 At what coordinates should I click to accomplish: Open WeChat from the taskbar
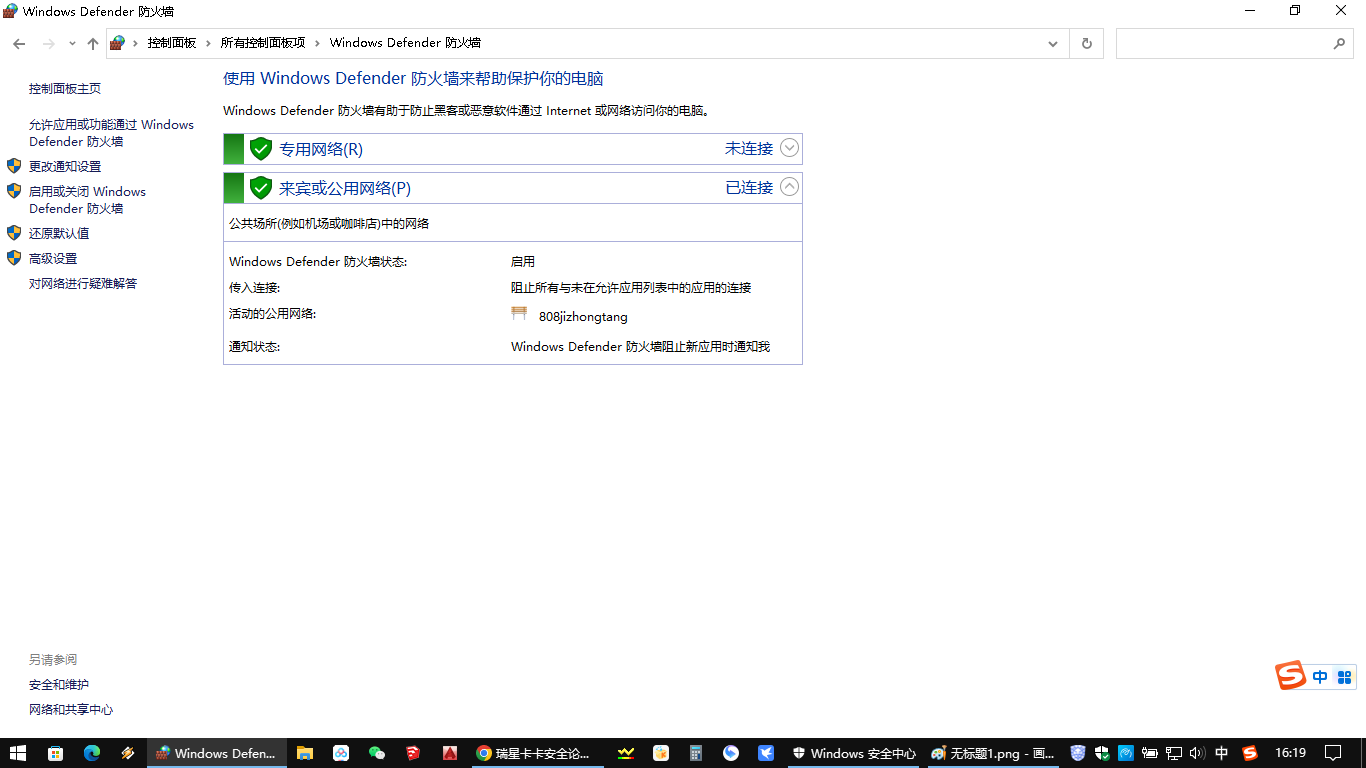[377, 753]
